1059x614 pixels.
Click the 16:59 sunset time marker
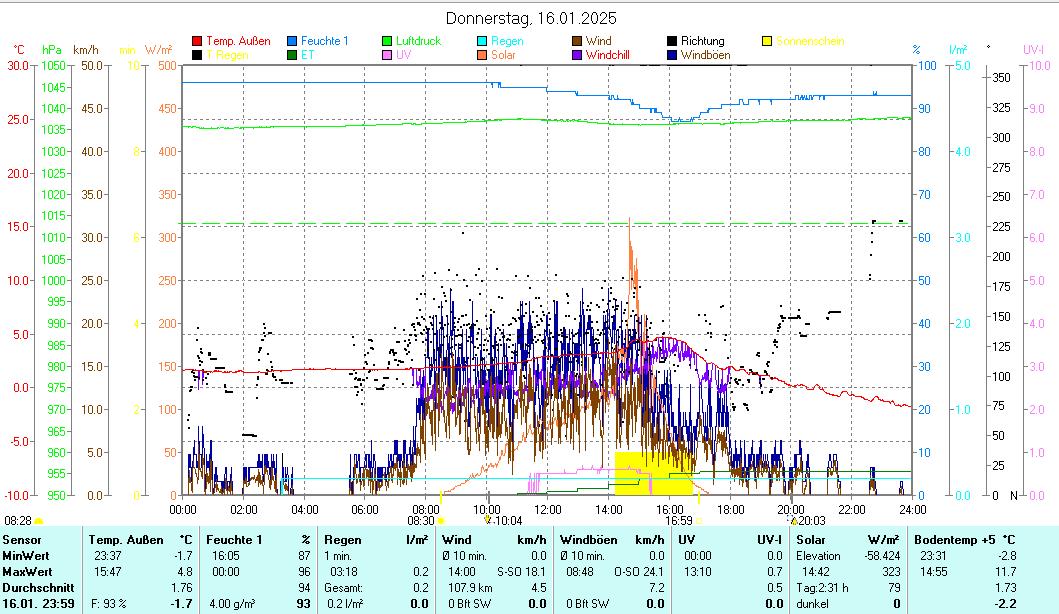[679, 520]
